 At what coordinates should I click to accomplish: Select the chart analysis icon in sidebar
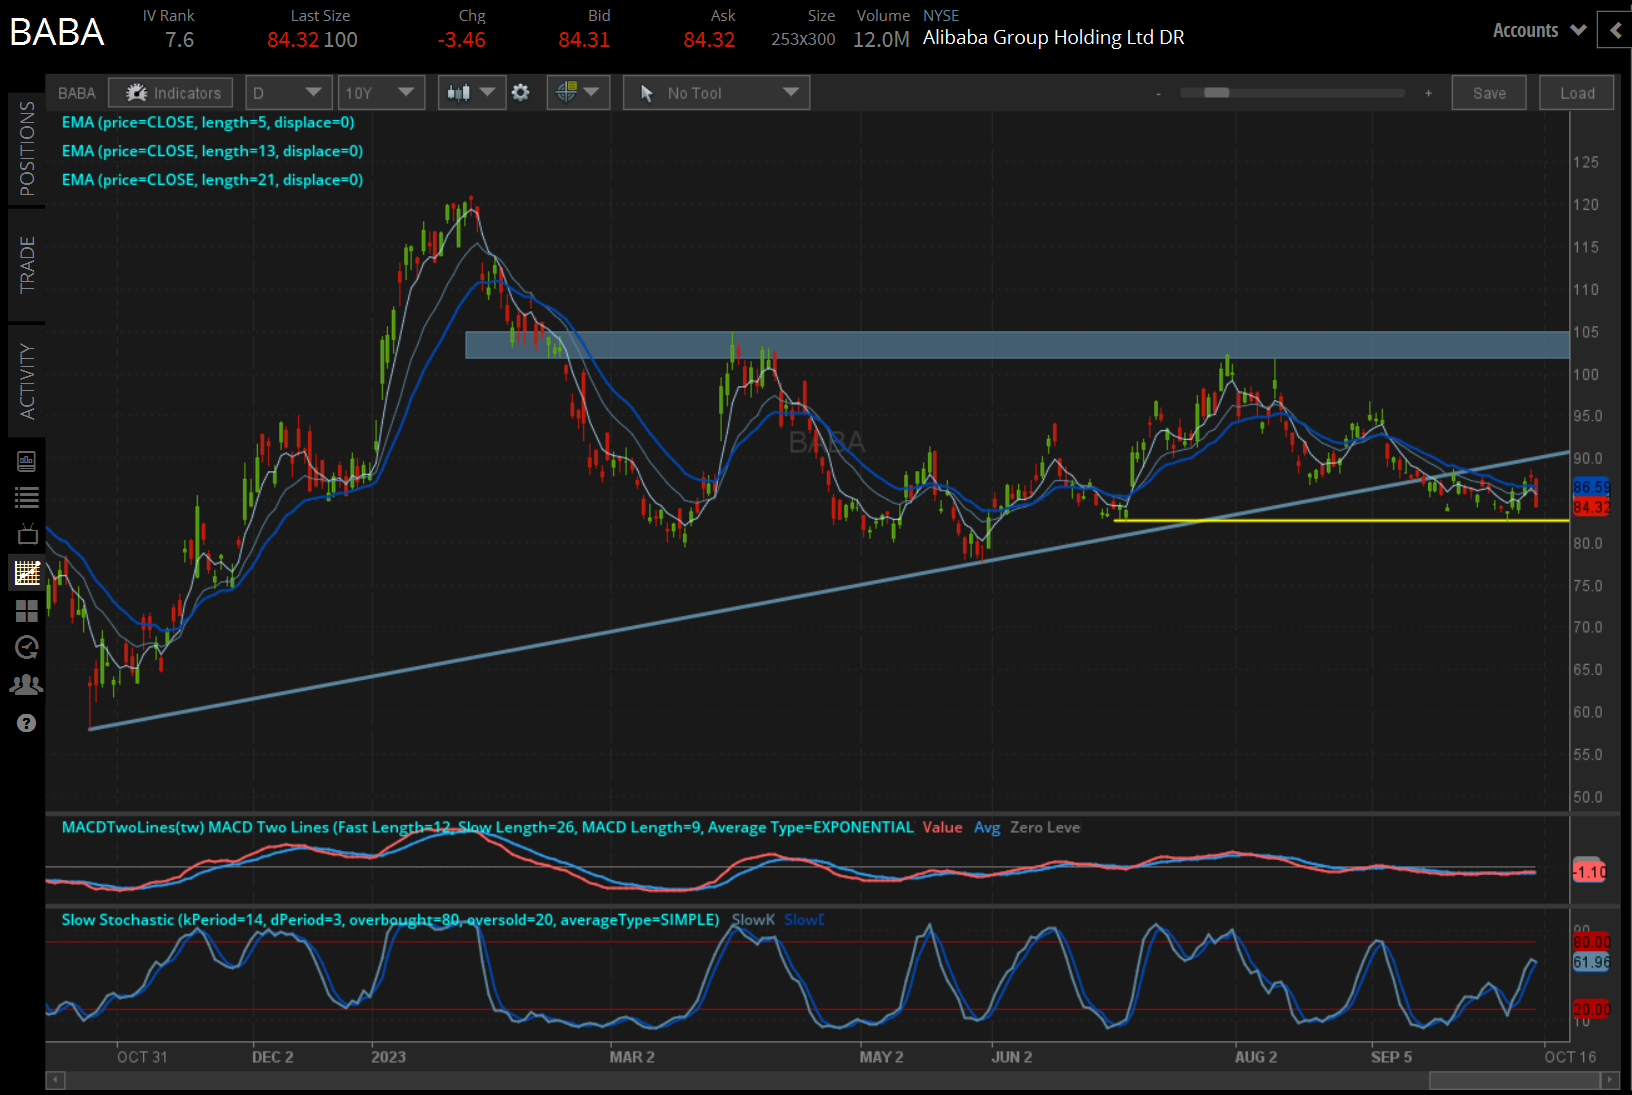[x=27, y=573]
